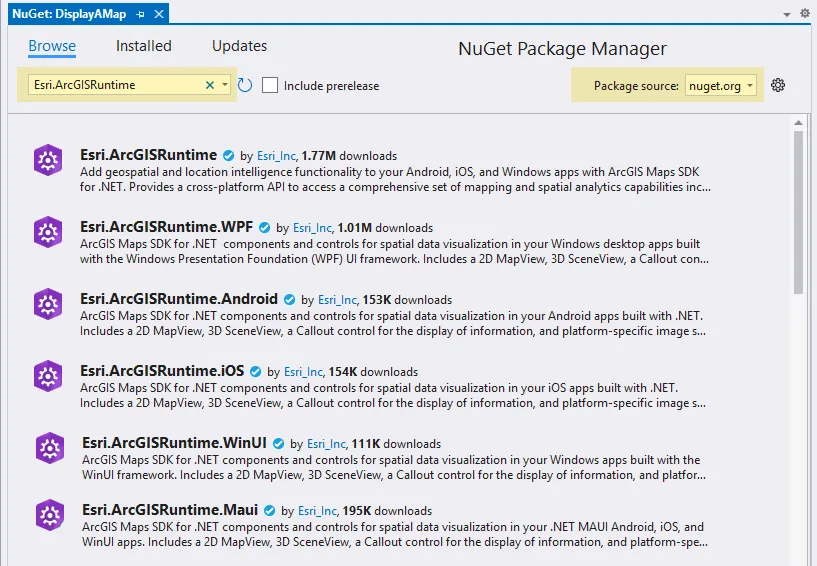
Task: Close the NuGet: DisplayAMap tab
Action: click(x=159, y=14)
